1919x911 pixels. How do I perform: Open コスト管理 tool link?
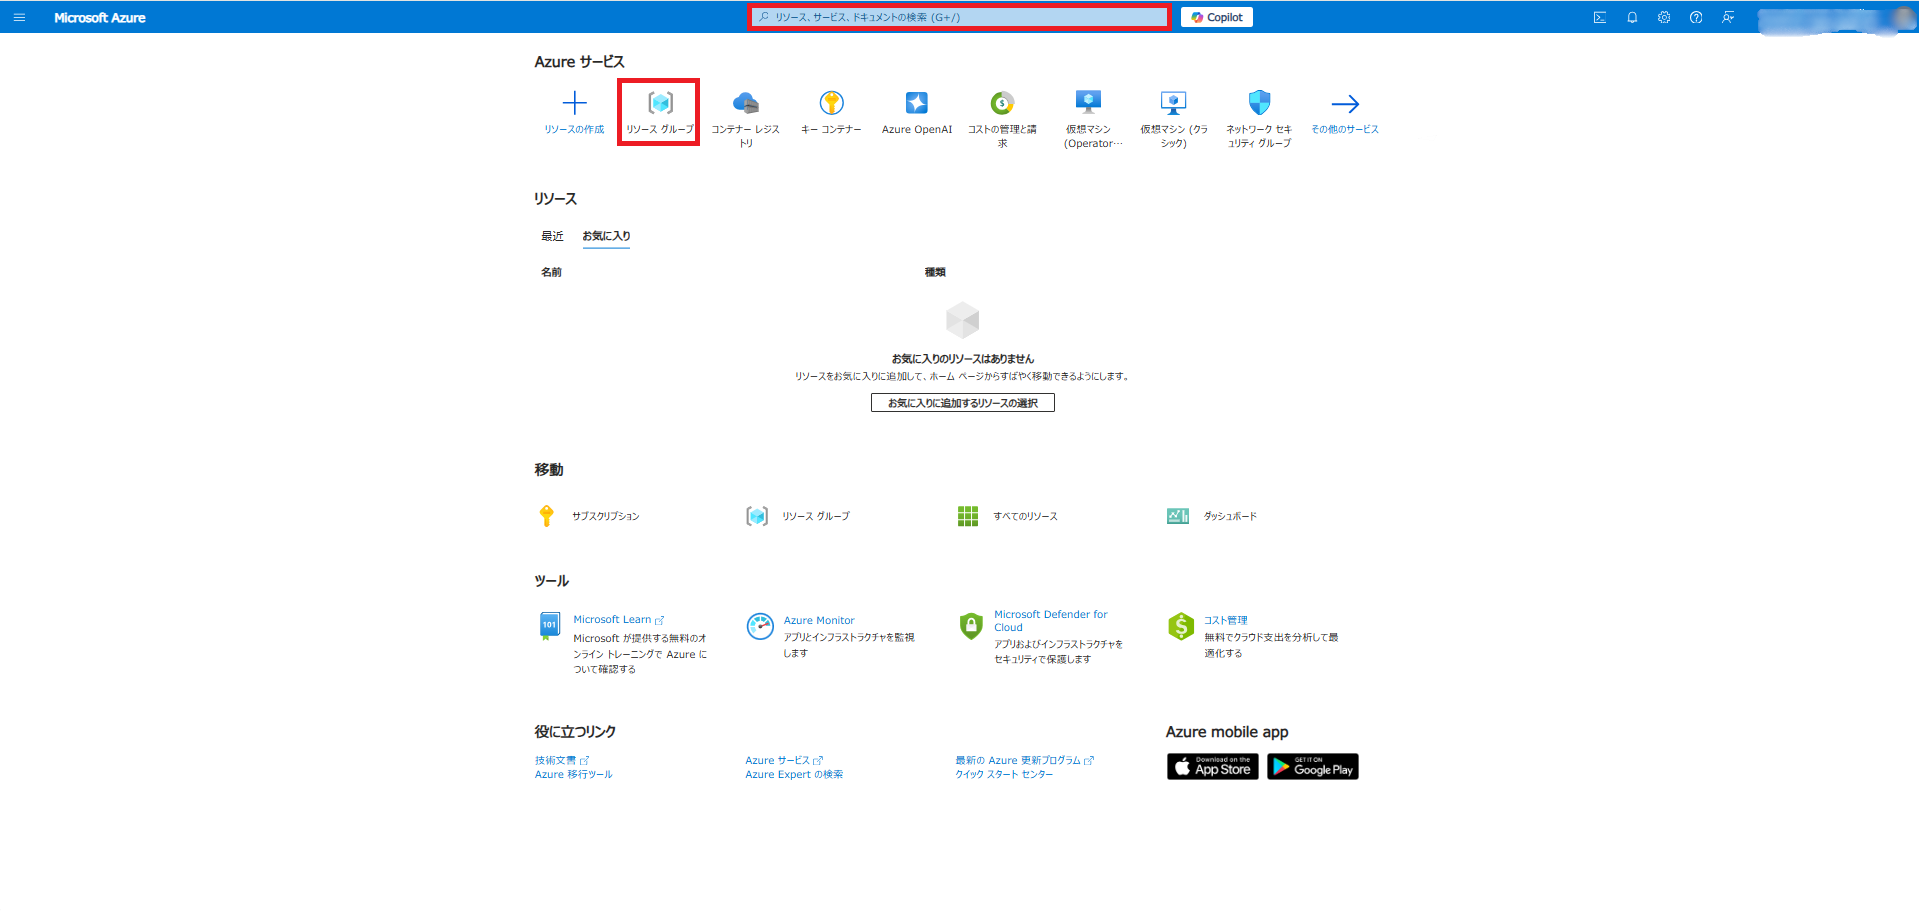click(x=1225, y=620)
